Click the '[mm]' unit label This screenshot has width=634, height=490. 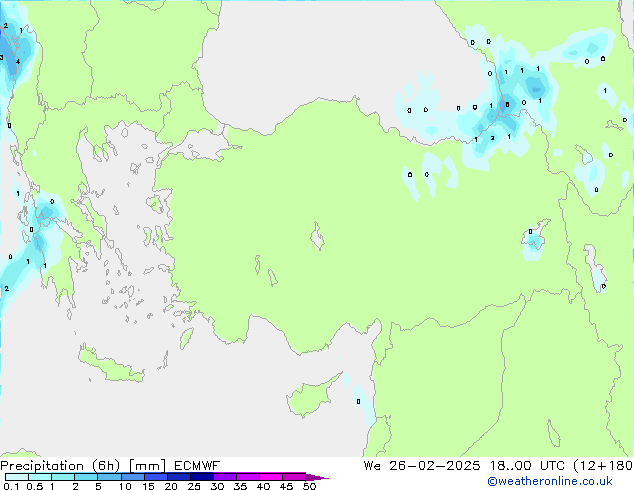coord(147,466)
